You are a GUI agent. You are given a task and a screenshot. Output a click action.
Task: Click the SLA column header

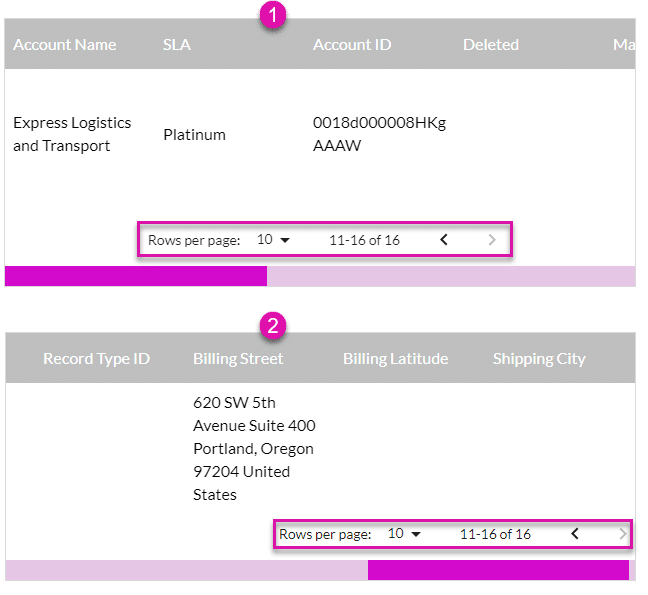[177, 45]
